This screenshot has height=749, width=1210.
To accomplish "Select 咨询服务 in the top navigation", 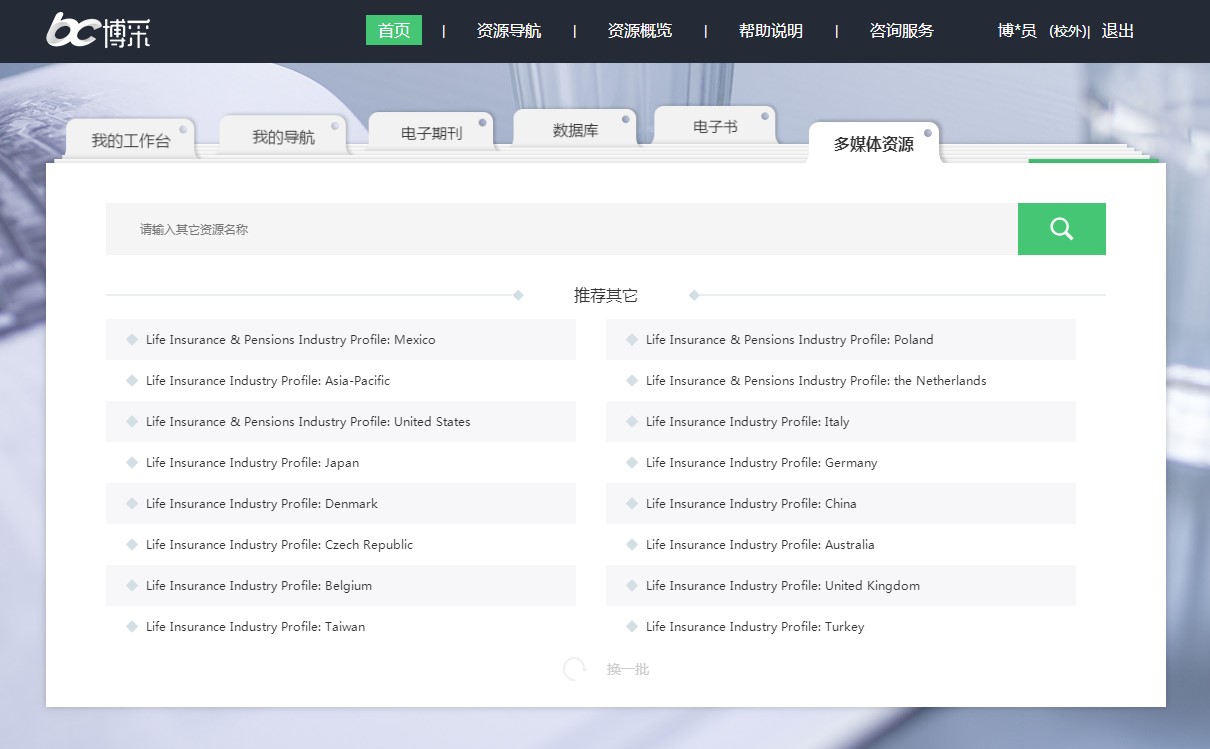I will [x=901, y=31].
